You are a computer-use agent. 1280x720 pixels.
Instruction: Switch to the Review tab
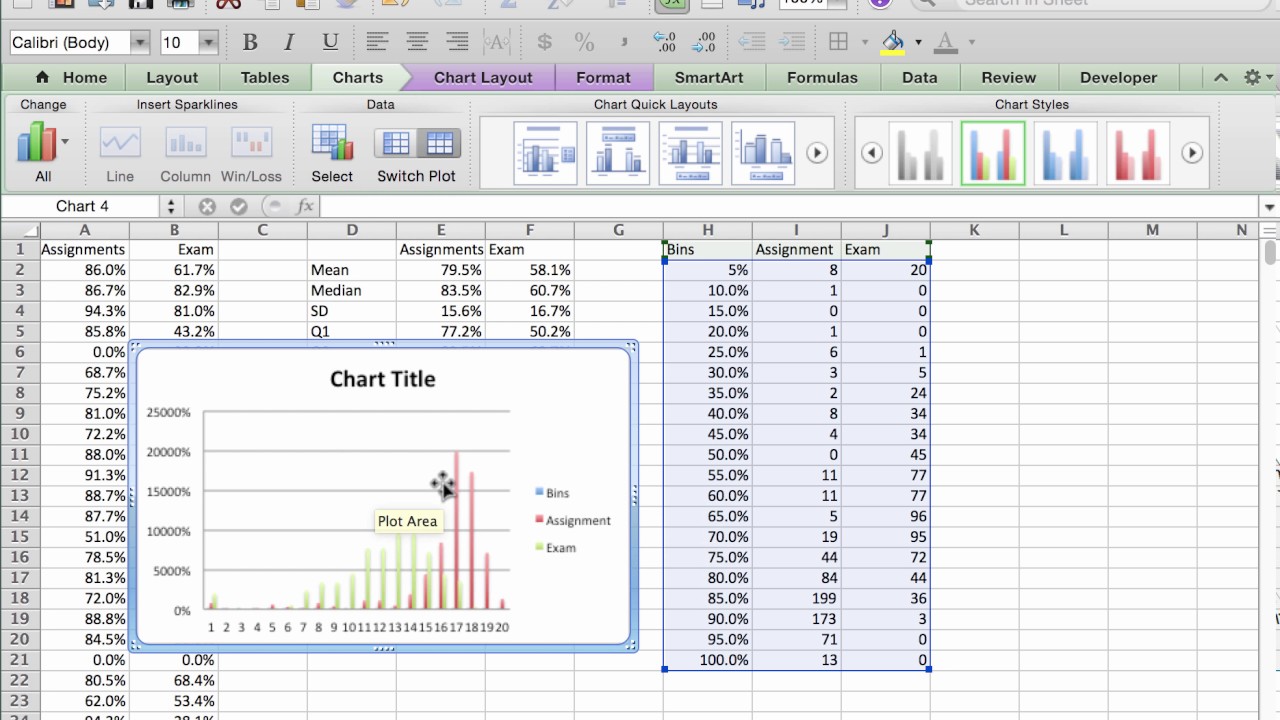point(1008,77)
